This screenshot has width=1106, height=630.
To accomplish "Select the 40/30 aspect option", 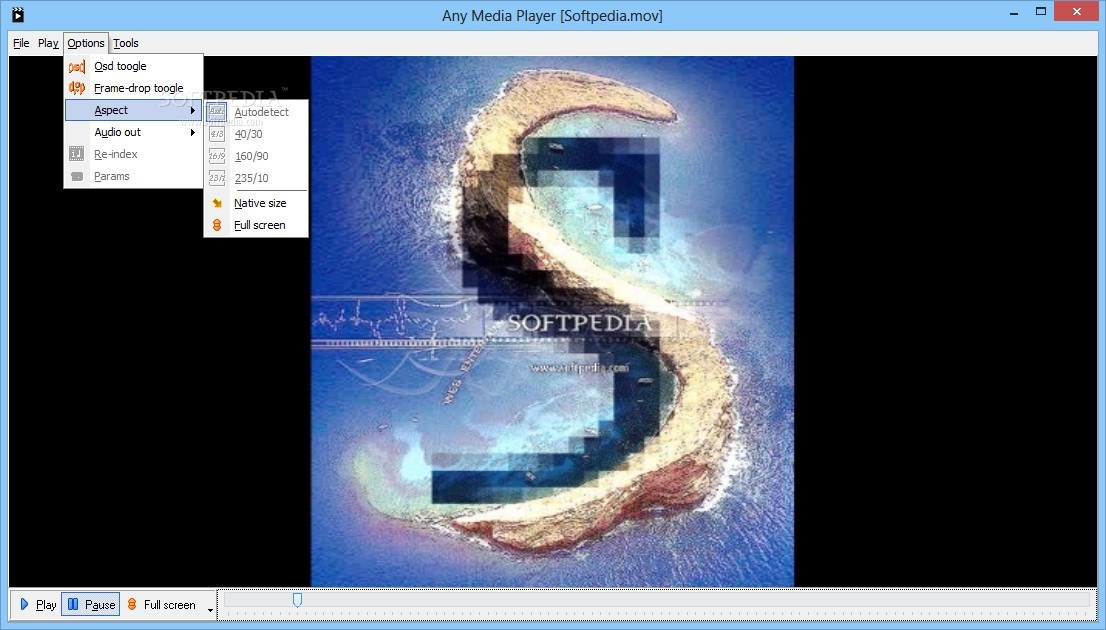I will pyautogui.click(x=257, y=134).
